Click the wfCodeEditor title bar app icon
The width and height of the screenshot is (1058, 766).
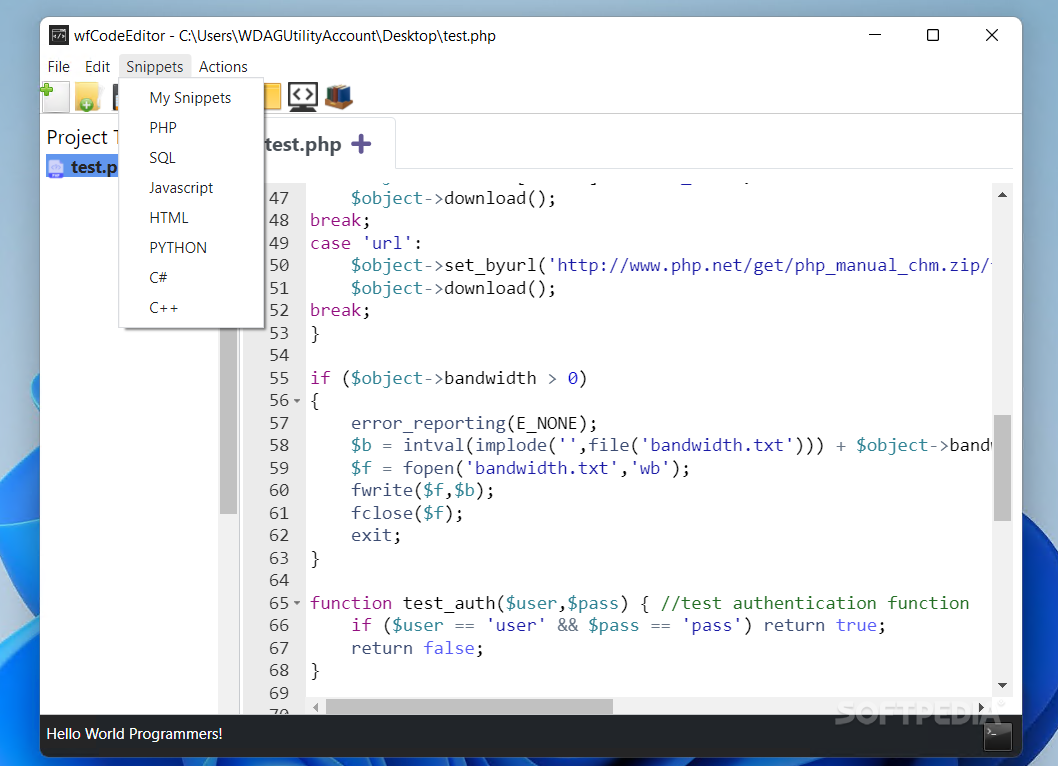coord(59,35)
